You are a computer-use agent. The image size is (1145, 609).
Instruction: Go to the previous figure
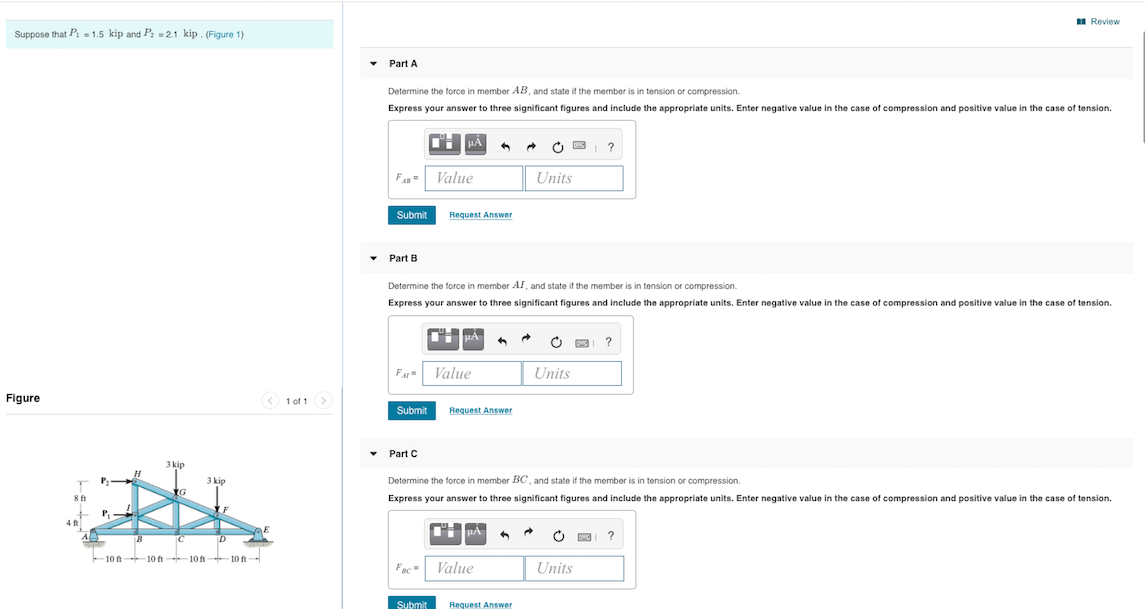tap(270, 401)
